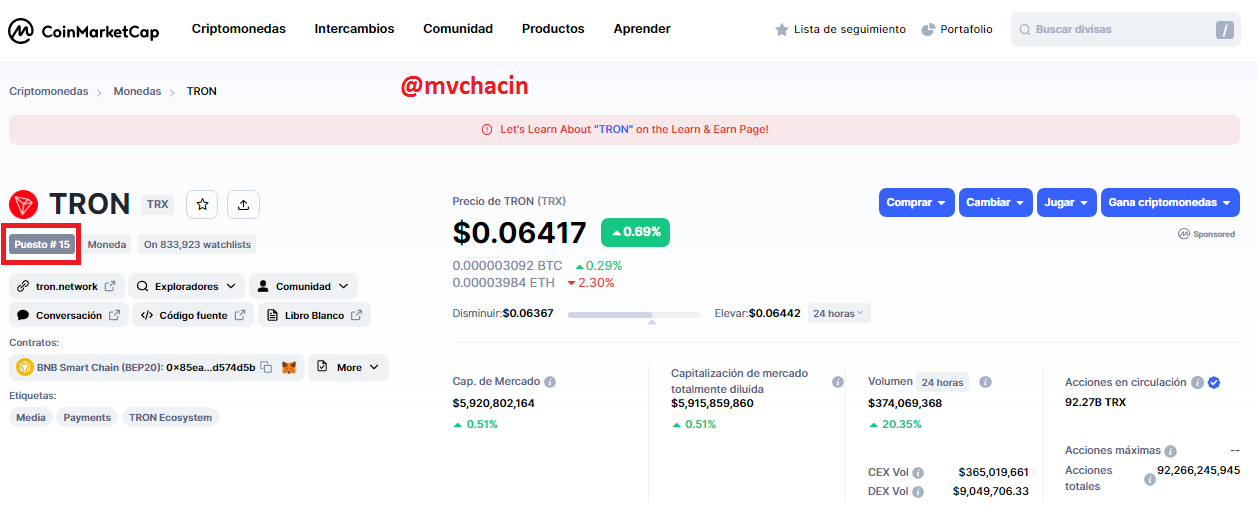1257x508 pixels.
Task: Open the Productos menu
Action: pos(553,29)
